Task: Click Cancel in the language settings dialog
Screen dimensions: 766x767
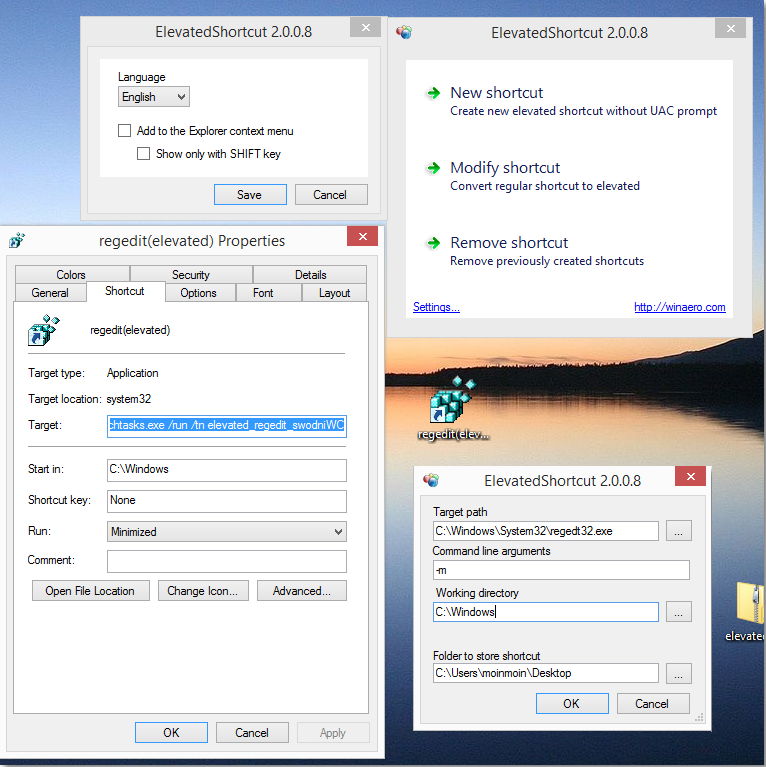Action: click(x=331, y=195)
